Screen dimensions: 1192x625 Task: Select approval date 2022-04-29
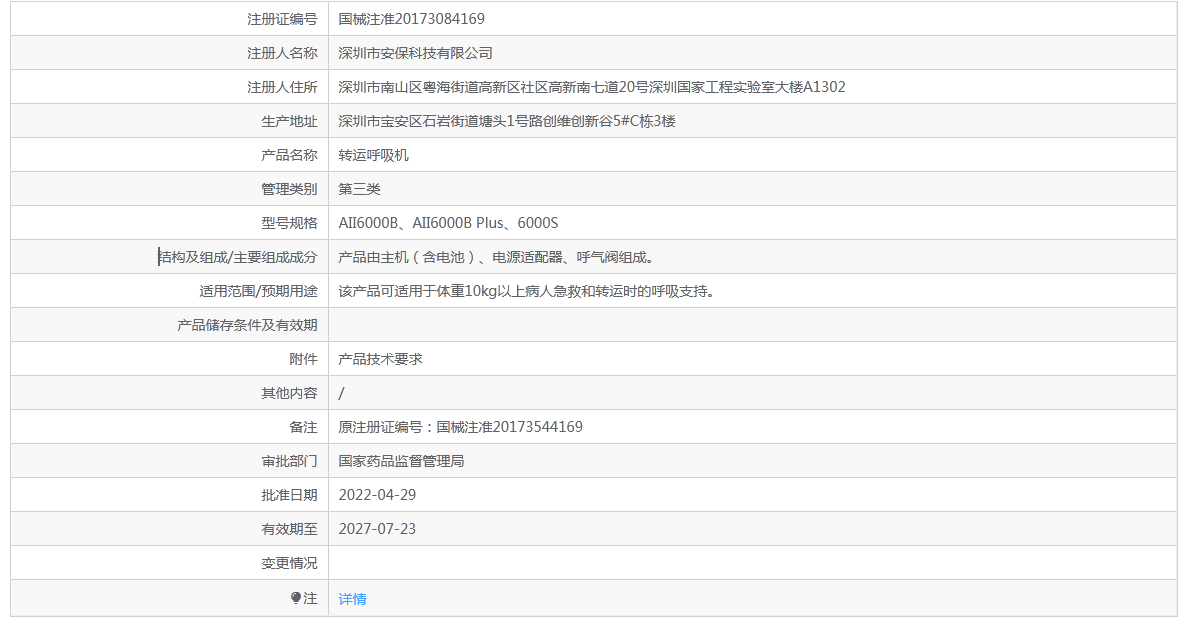(x=377, y=495)
